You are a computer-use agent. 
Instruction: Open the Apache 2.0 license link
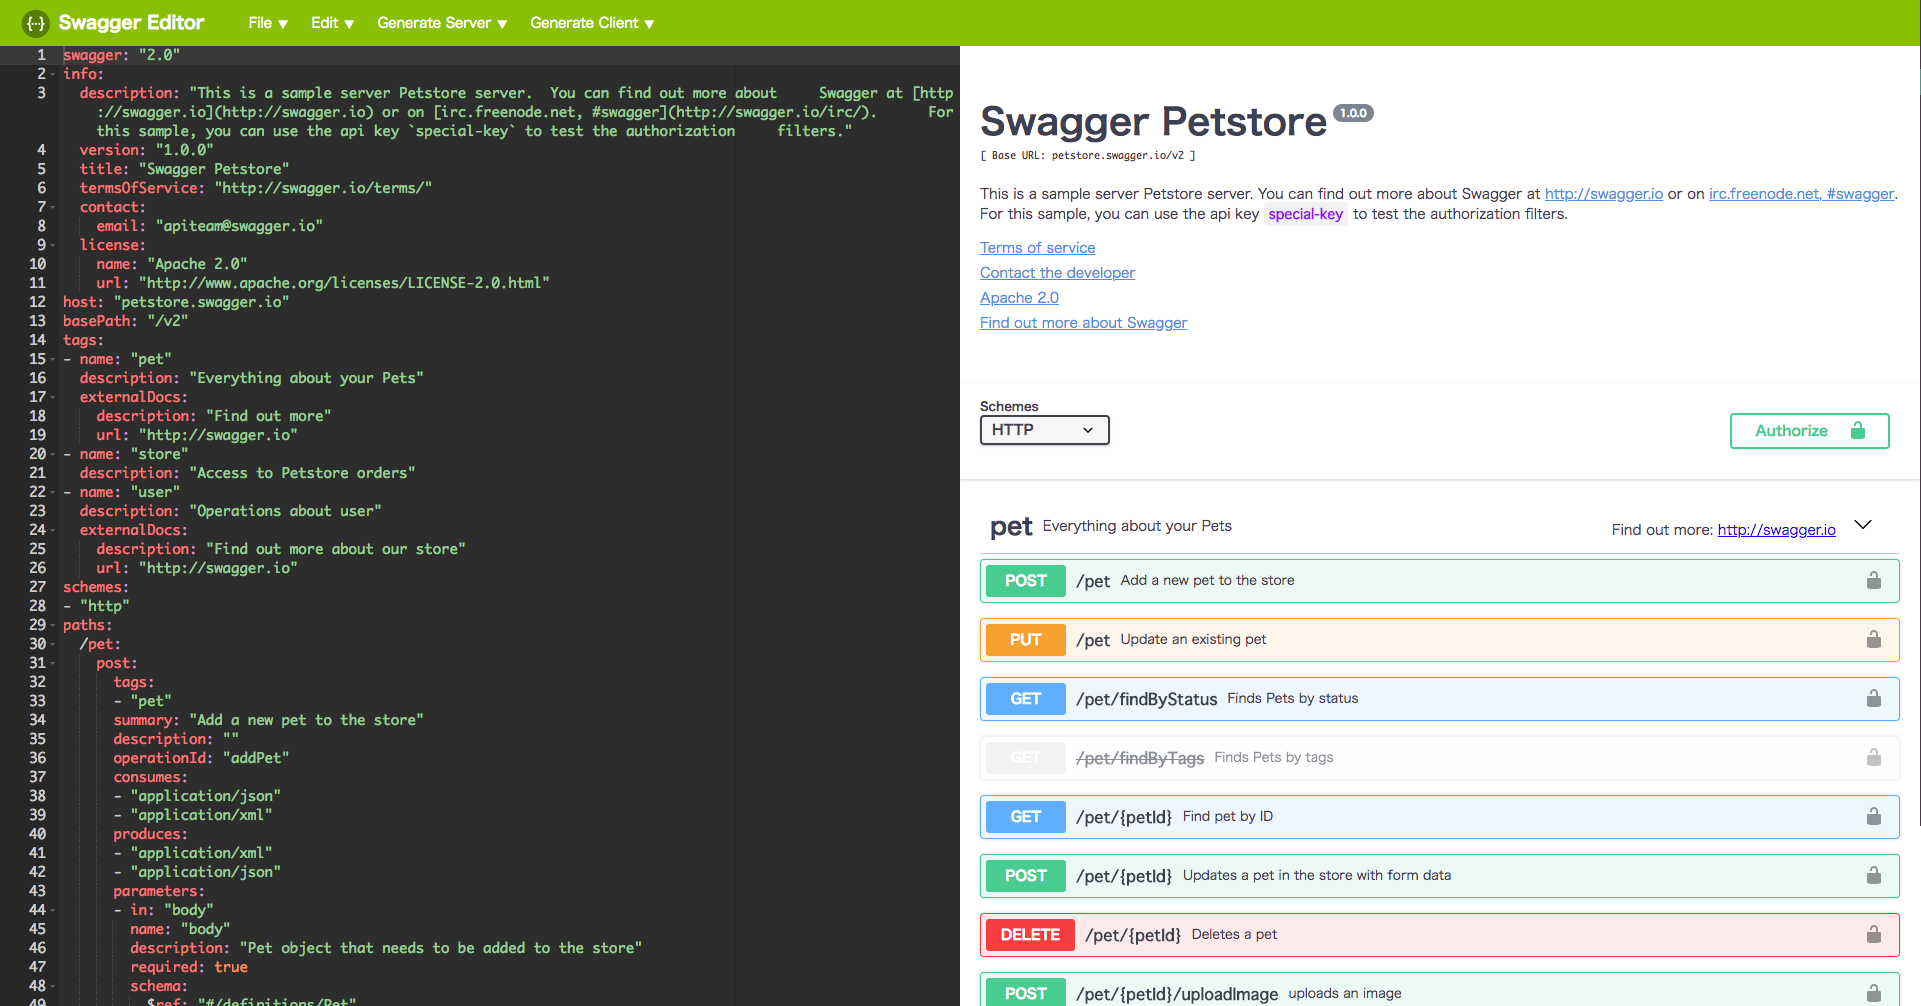1019,298
